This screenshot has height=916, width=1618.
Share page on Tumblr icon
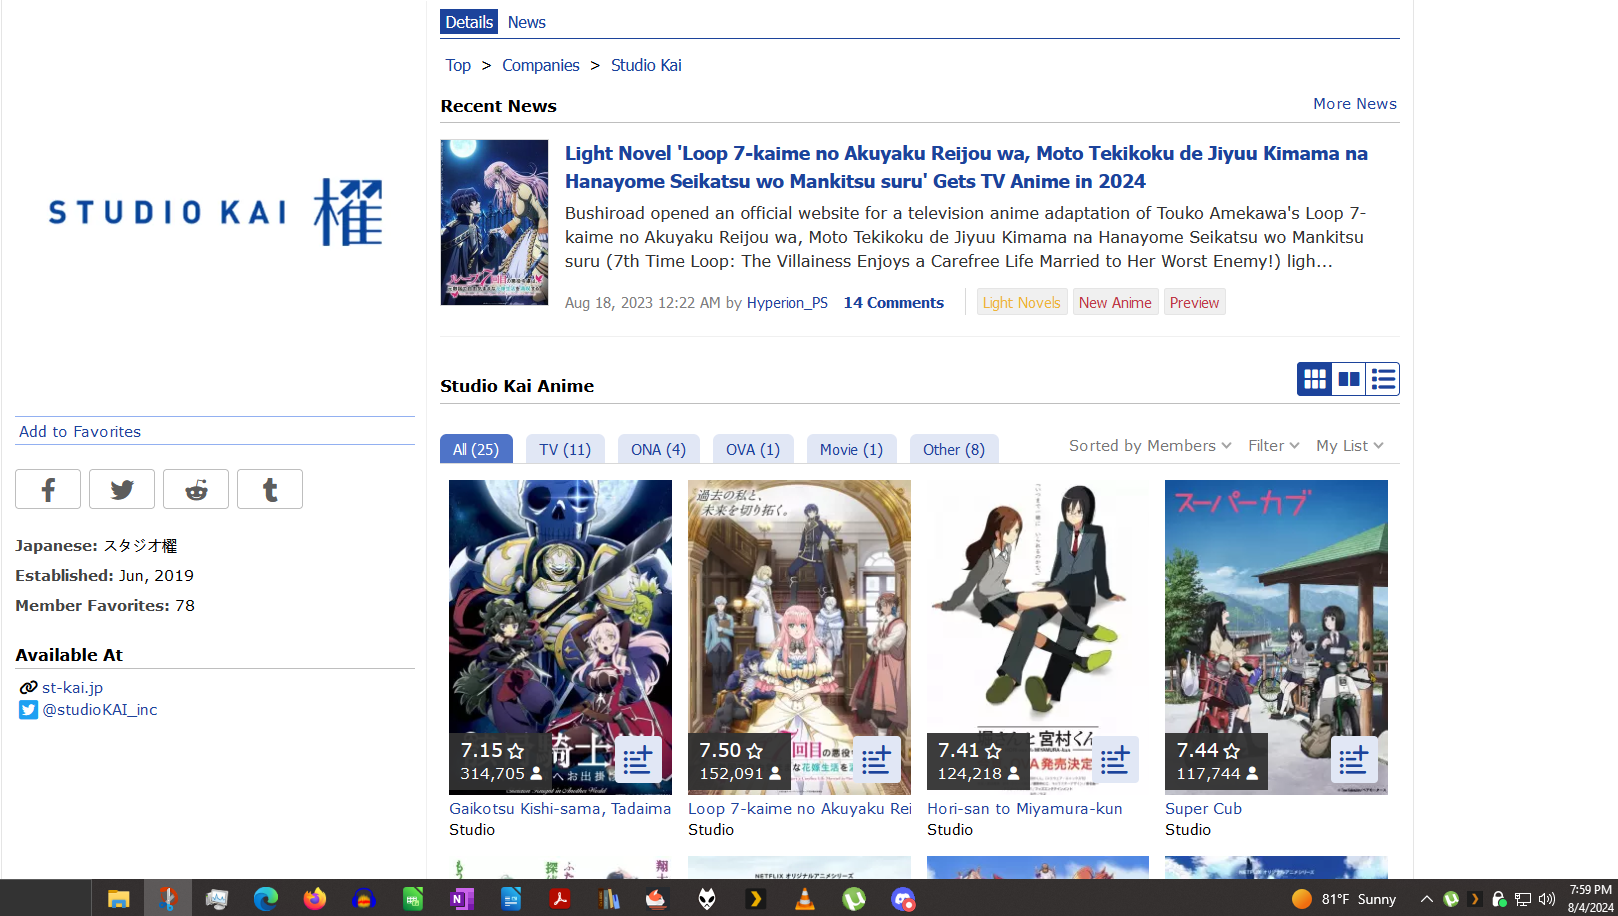270,489
